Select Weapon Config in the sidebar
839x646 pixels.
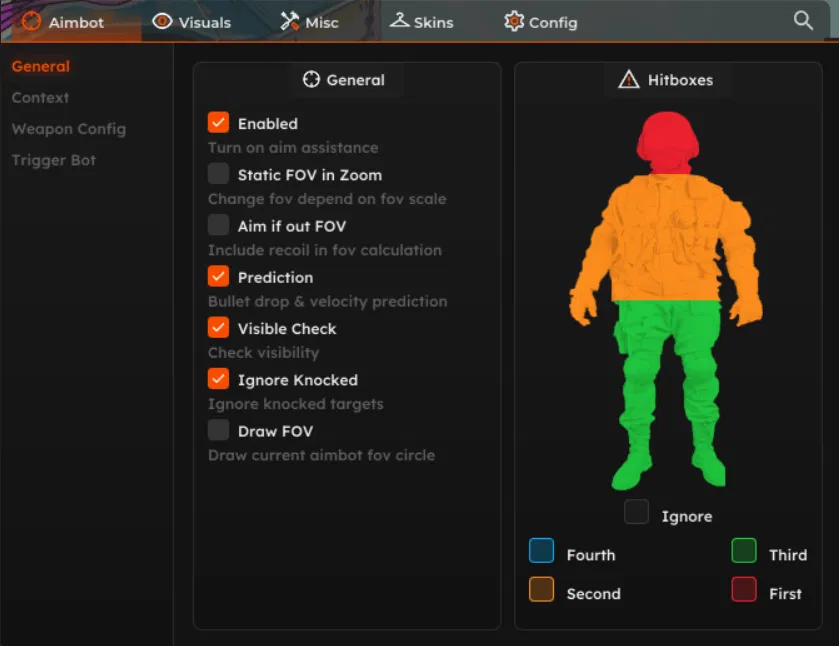pyautogui.click(x=68, y=129)
